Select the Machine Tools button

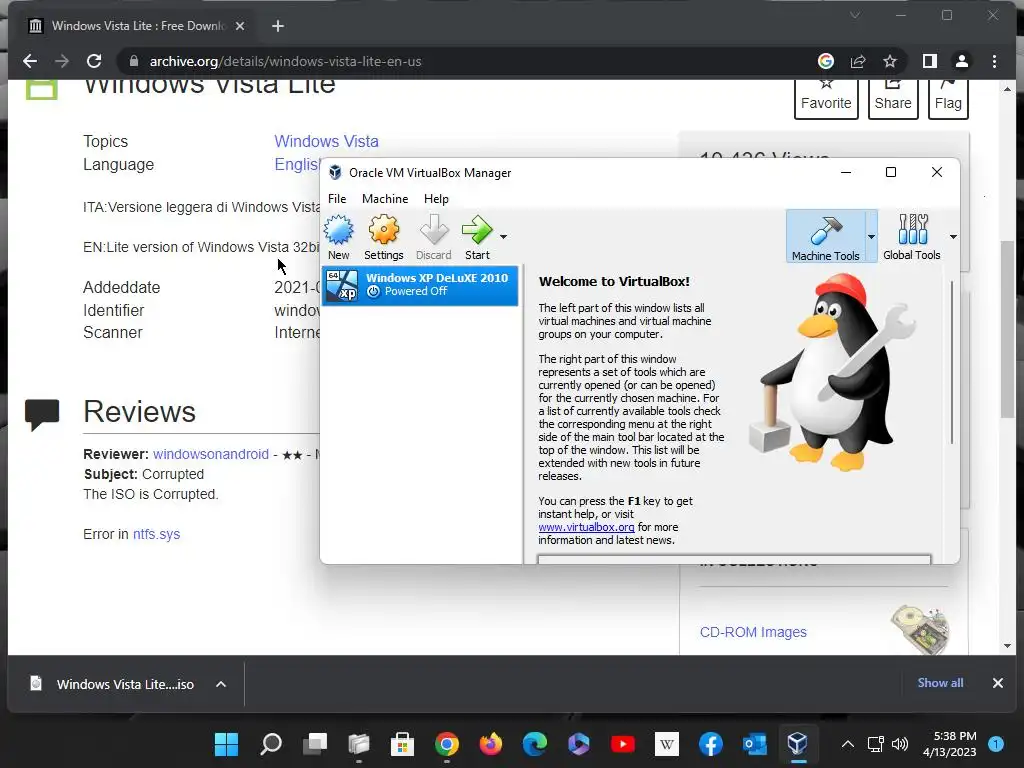pyautogui.click(x=825, y=236)
